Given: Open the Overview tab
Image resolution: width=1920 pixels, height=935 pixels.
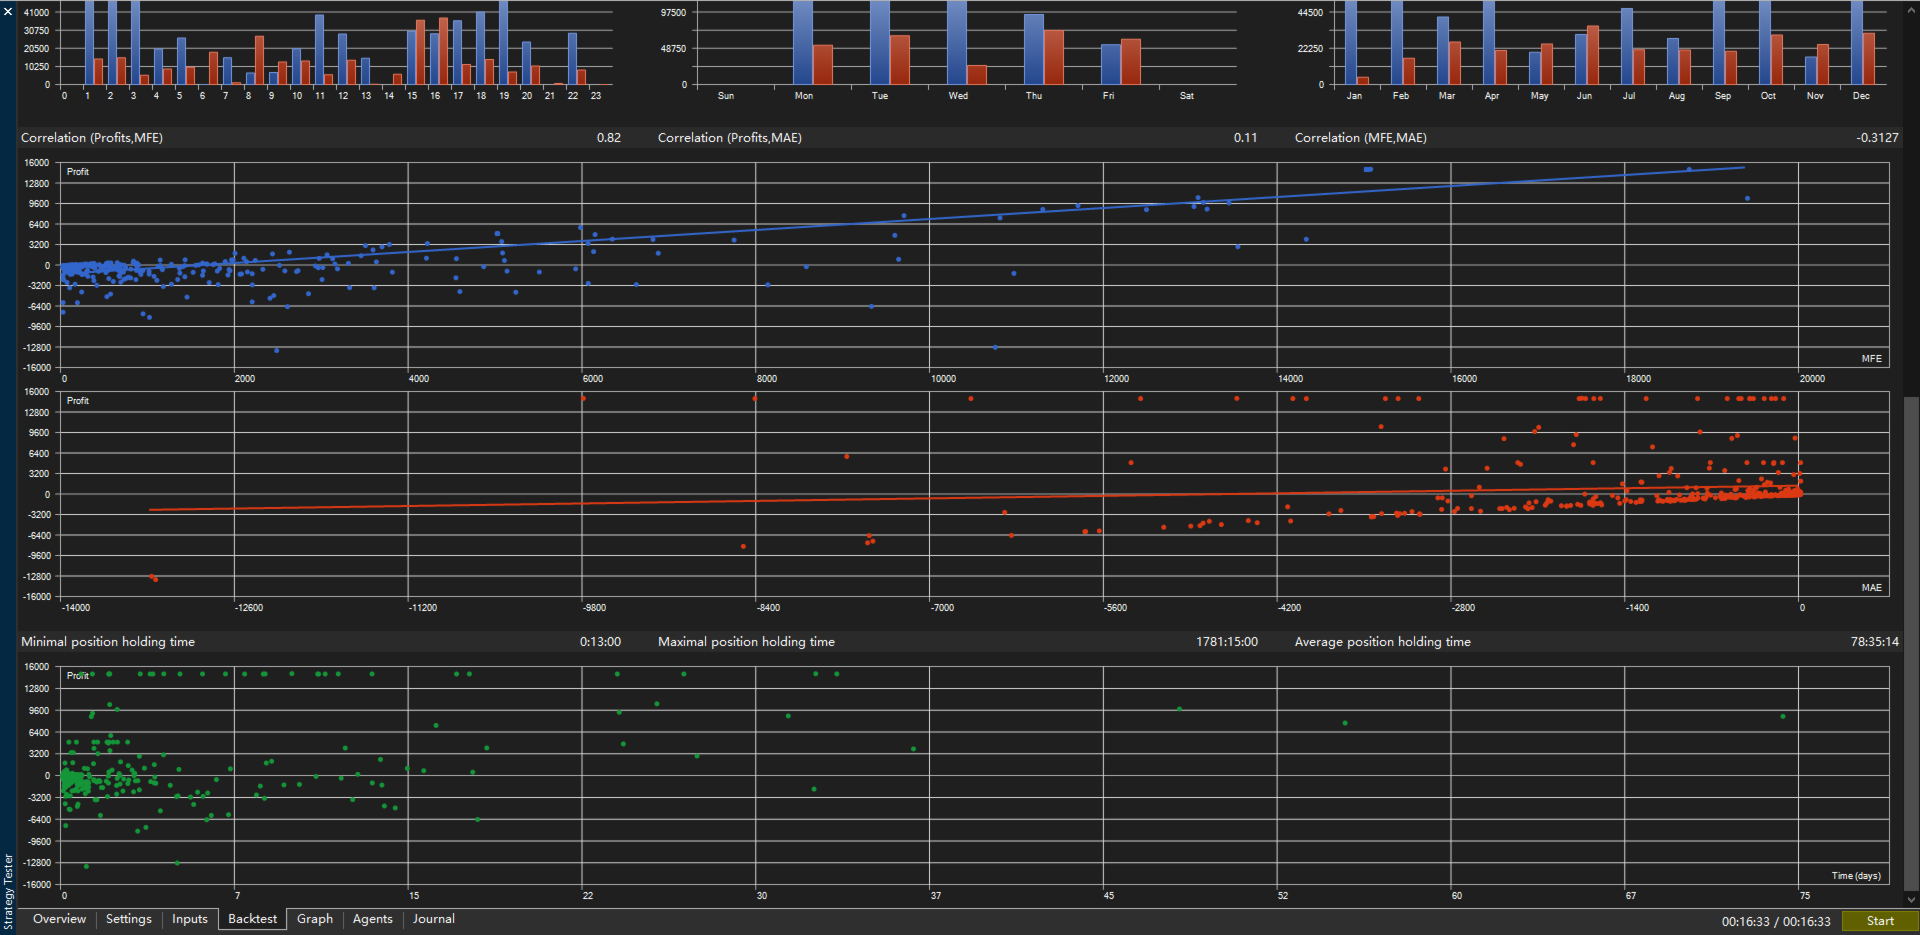Looking at the screenshot, I should pos(59,919).
